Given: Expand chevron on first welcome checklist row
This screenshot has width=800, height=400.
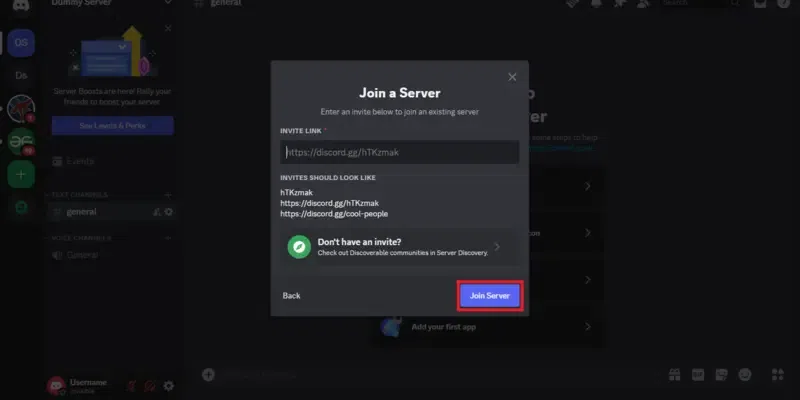Looking at the screenshot, I should click(588, 186).
